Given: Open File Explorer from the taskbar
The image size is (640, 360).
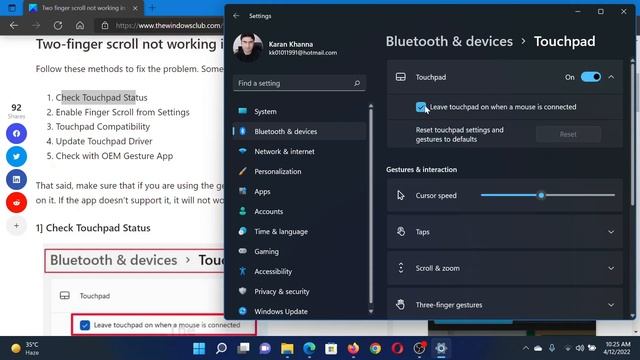Looking at the screenshot, I should (x=287, y=348).
